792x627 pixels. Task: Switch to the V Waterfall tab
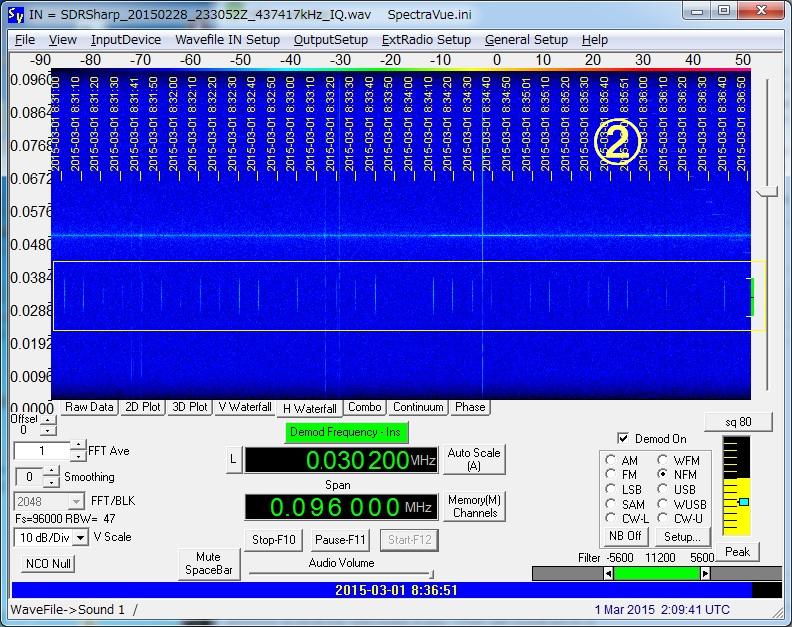[x=245, y=407]
